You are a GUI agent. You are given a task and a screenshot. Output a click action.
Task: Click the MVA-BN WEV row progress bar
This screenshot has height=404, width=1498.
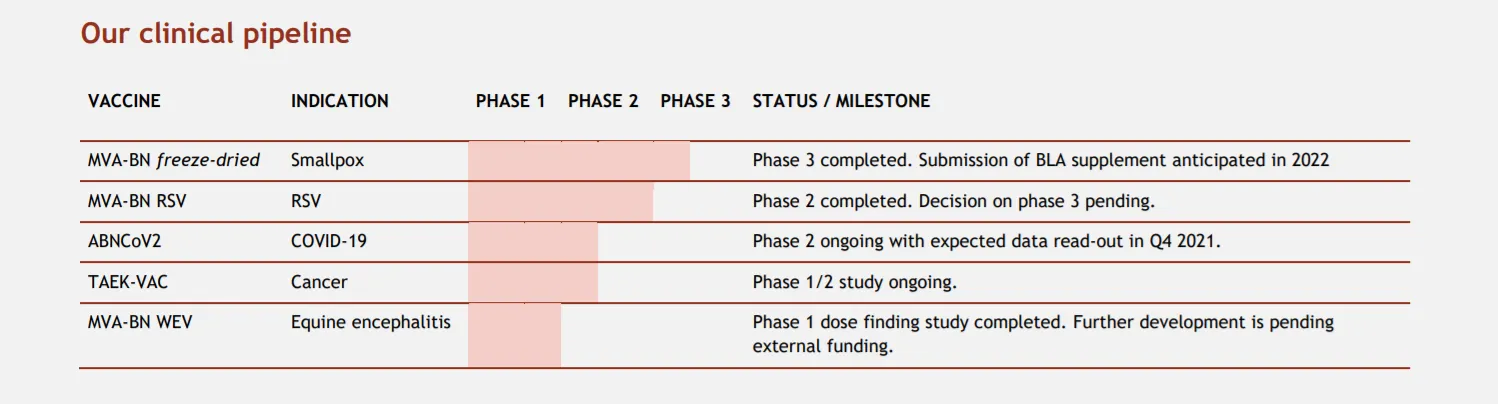tap(514, 335)
